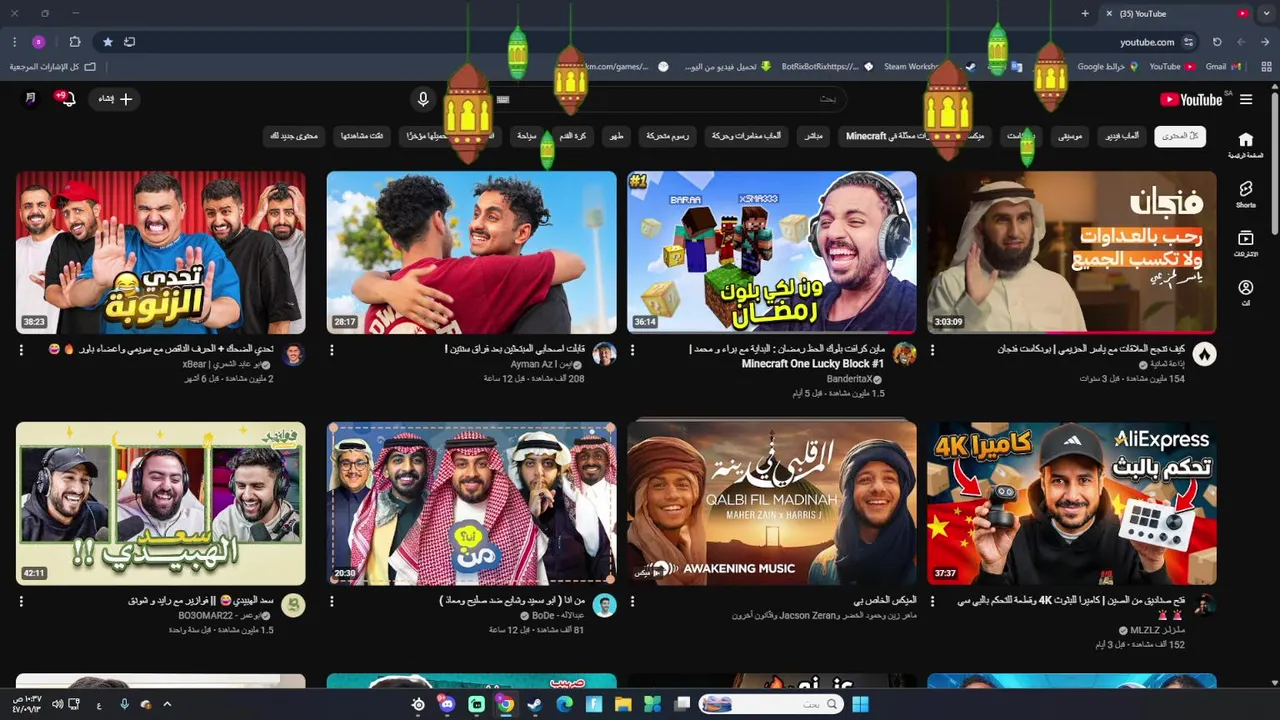1280x720 pixels.
Task: Open Shorts in the sidebar
Action: pyautogui.click(x=1245, y=194)
